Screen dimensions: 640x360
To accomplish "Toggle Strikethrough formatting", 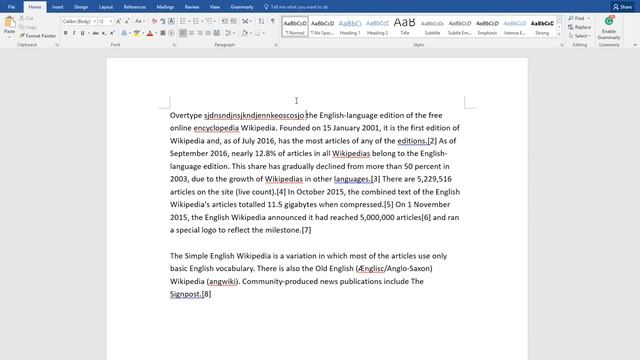I will [96, 33].
